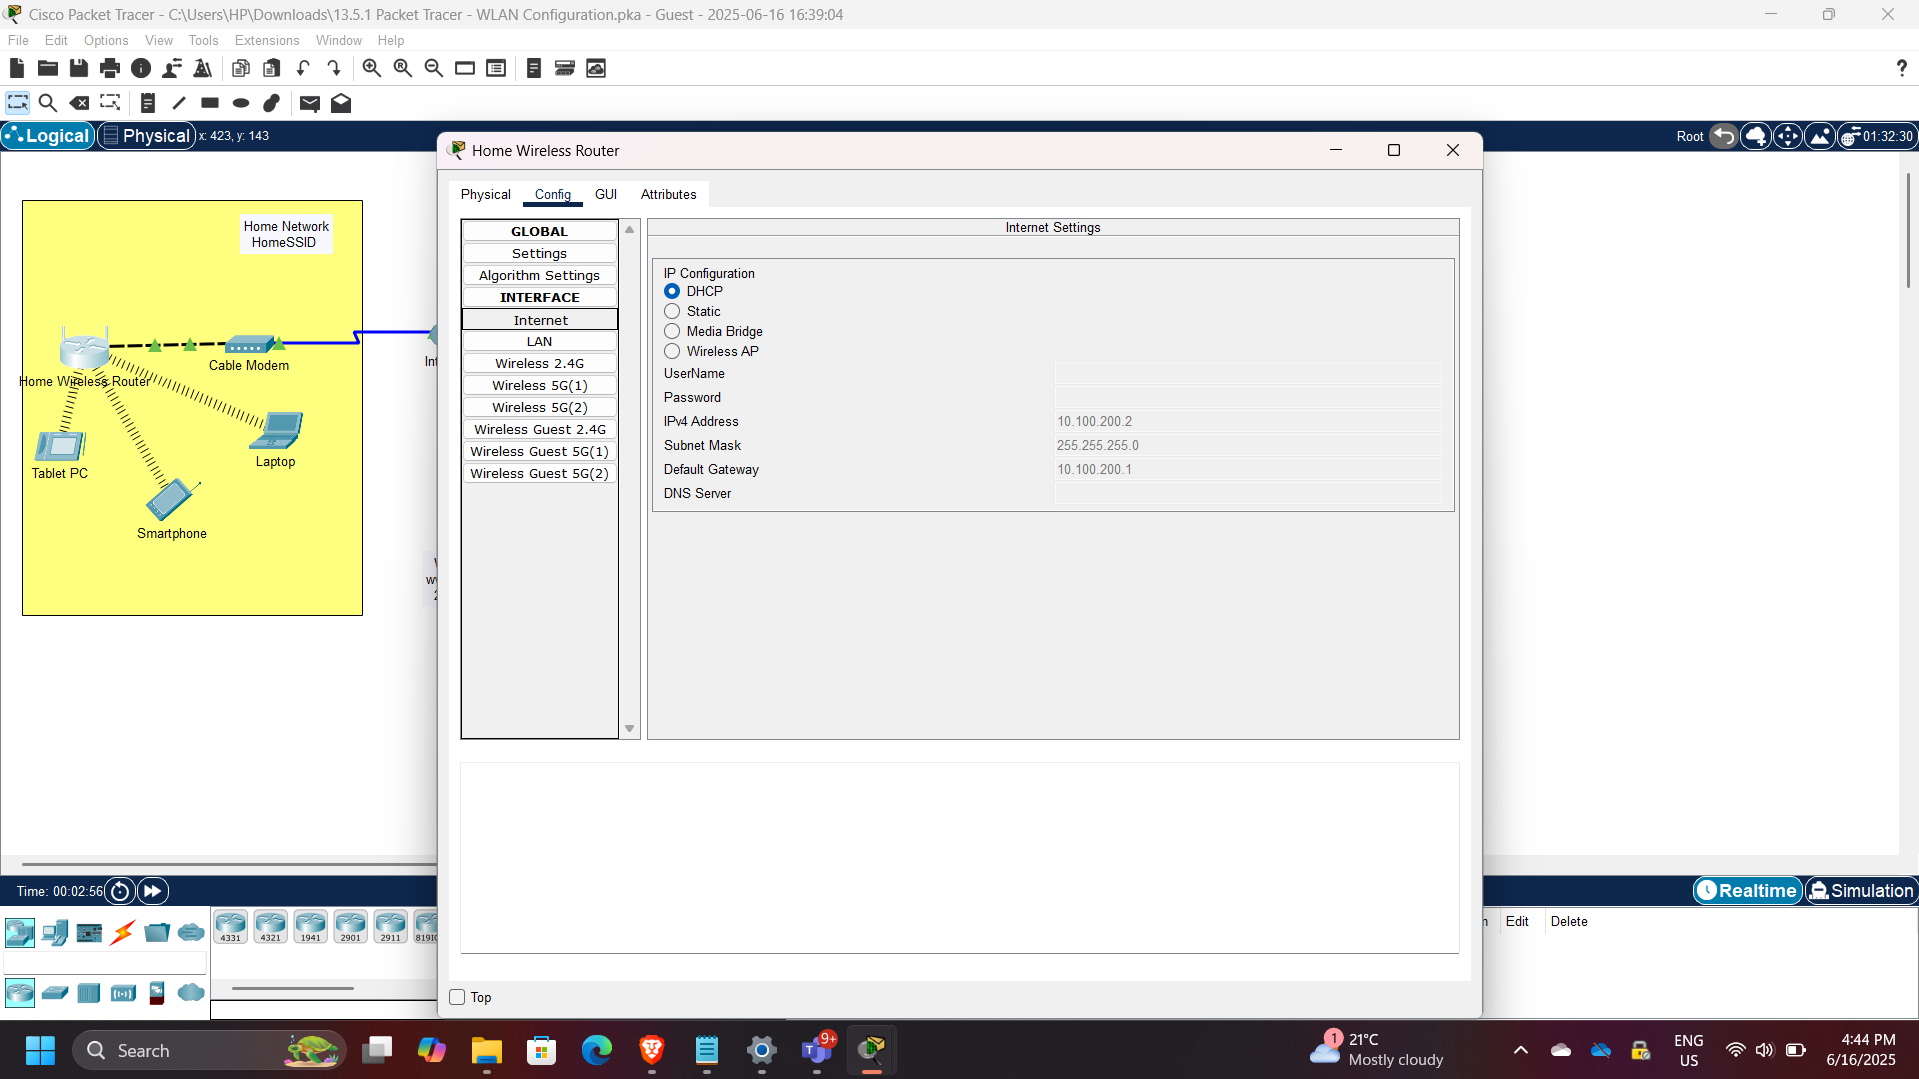Select the Add Simple PDU envelope tool
Viewport: 1919px width, 1079px height.
pyautogui.click(x=309, y=103)
